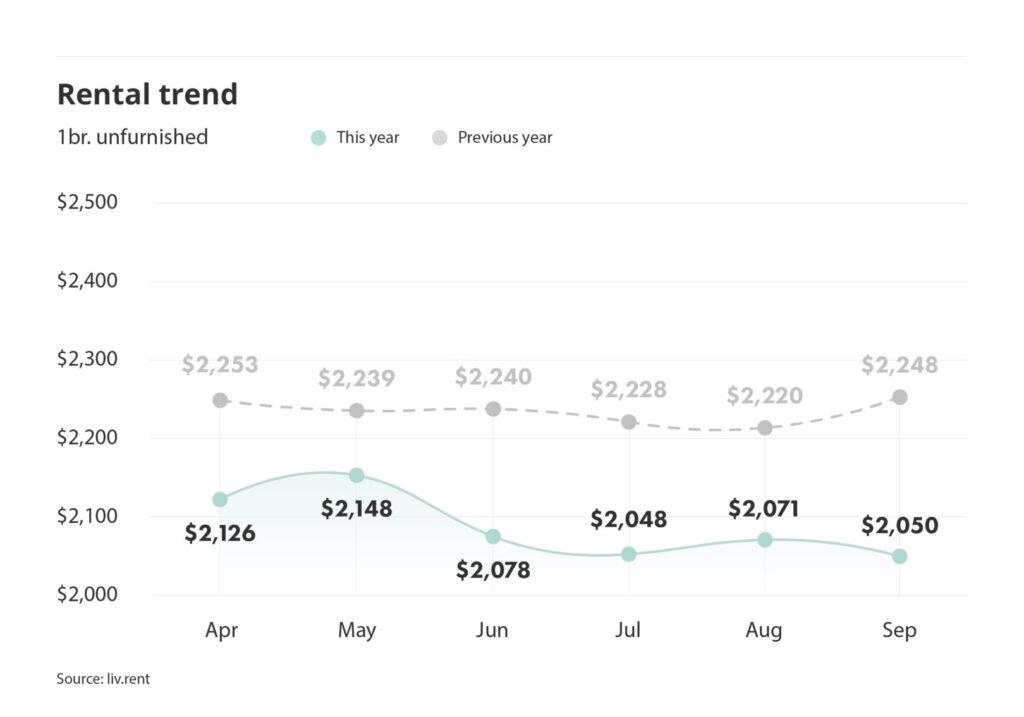Click the May this-year data point
The width and height of the screenshot is (1024, 717).
click(357, 475)
